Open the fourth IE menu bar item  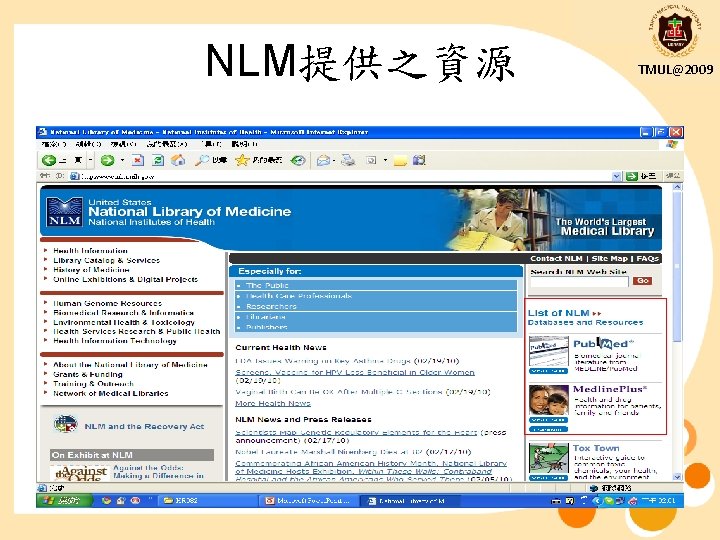tap(167, 144)
